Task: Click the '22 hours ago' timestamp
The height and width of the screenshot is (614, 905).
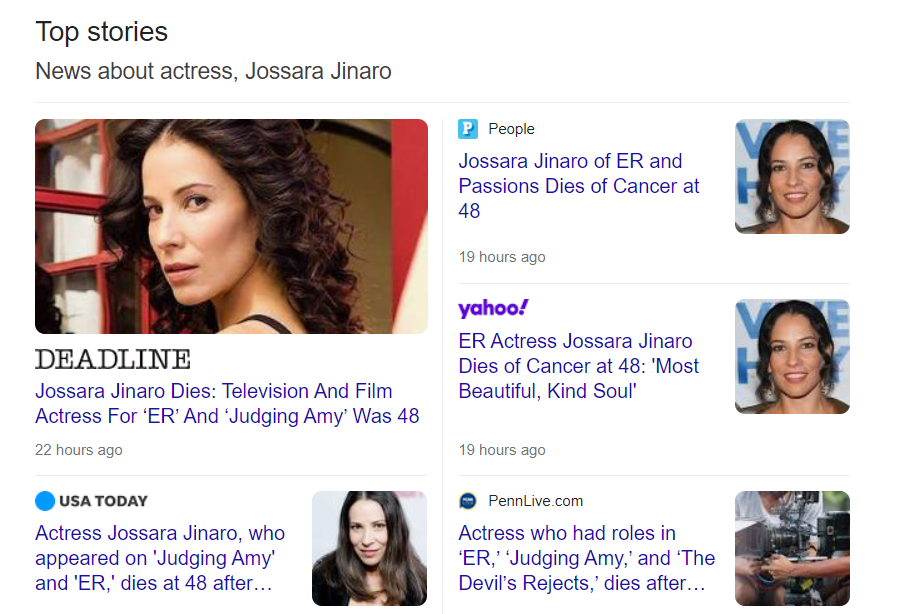Action: [x=79, y=450]
